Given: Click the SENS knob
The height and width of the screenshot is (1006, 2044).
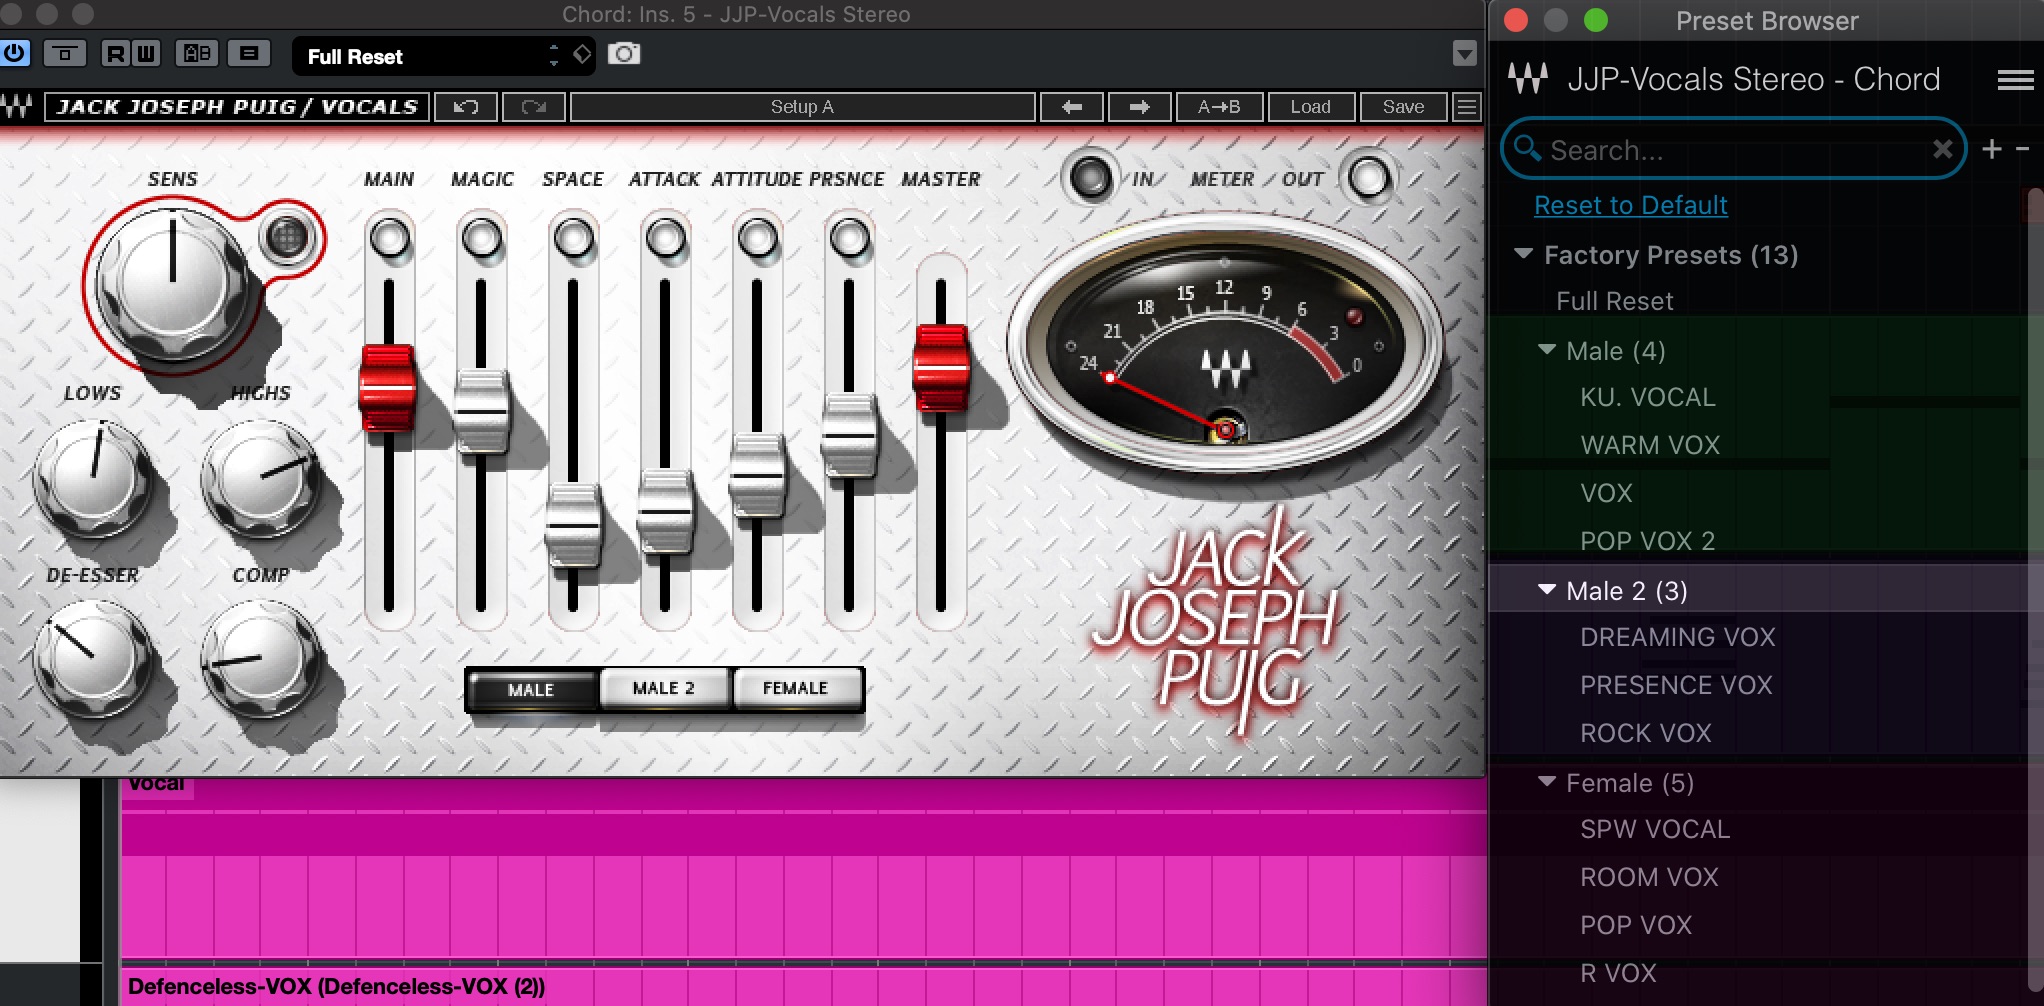Looking at the screenshot, I should pos(172,283).
